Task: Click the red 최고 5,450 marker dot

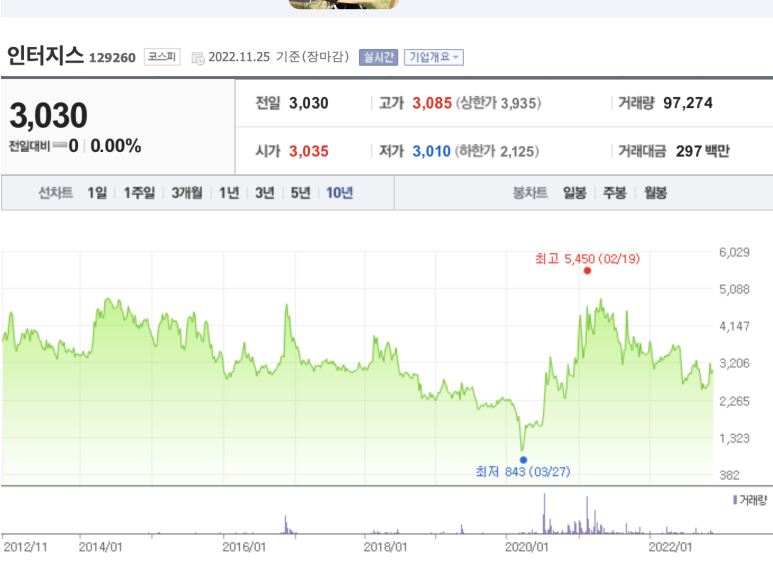Action: point(587,271)
